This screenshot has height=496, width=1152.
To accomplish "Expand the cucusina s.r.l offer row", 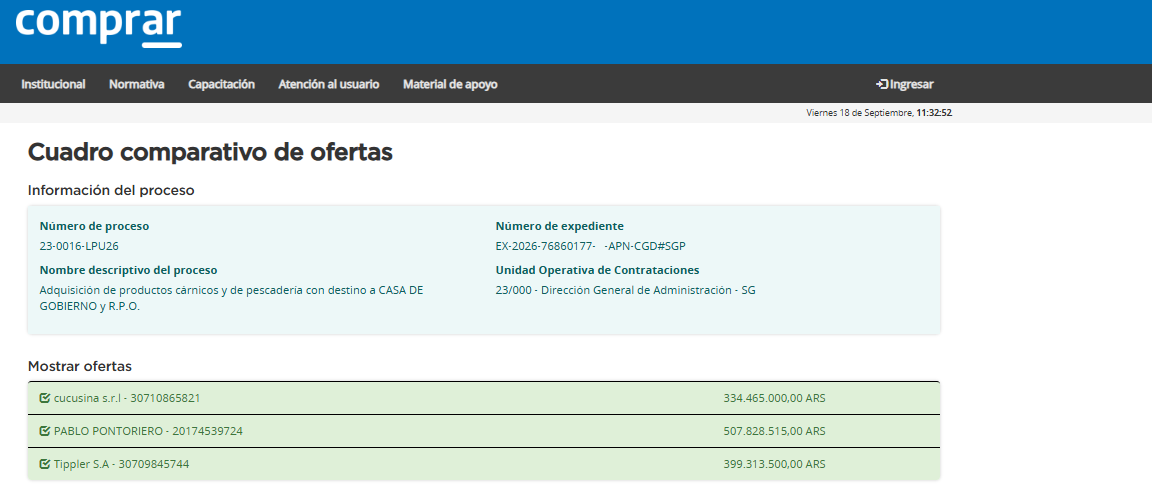I will (483, 398).
